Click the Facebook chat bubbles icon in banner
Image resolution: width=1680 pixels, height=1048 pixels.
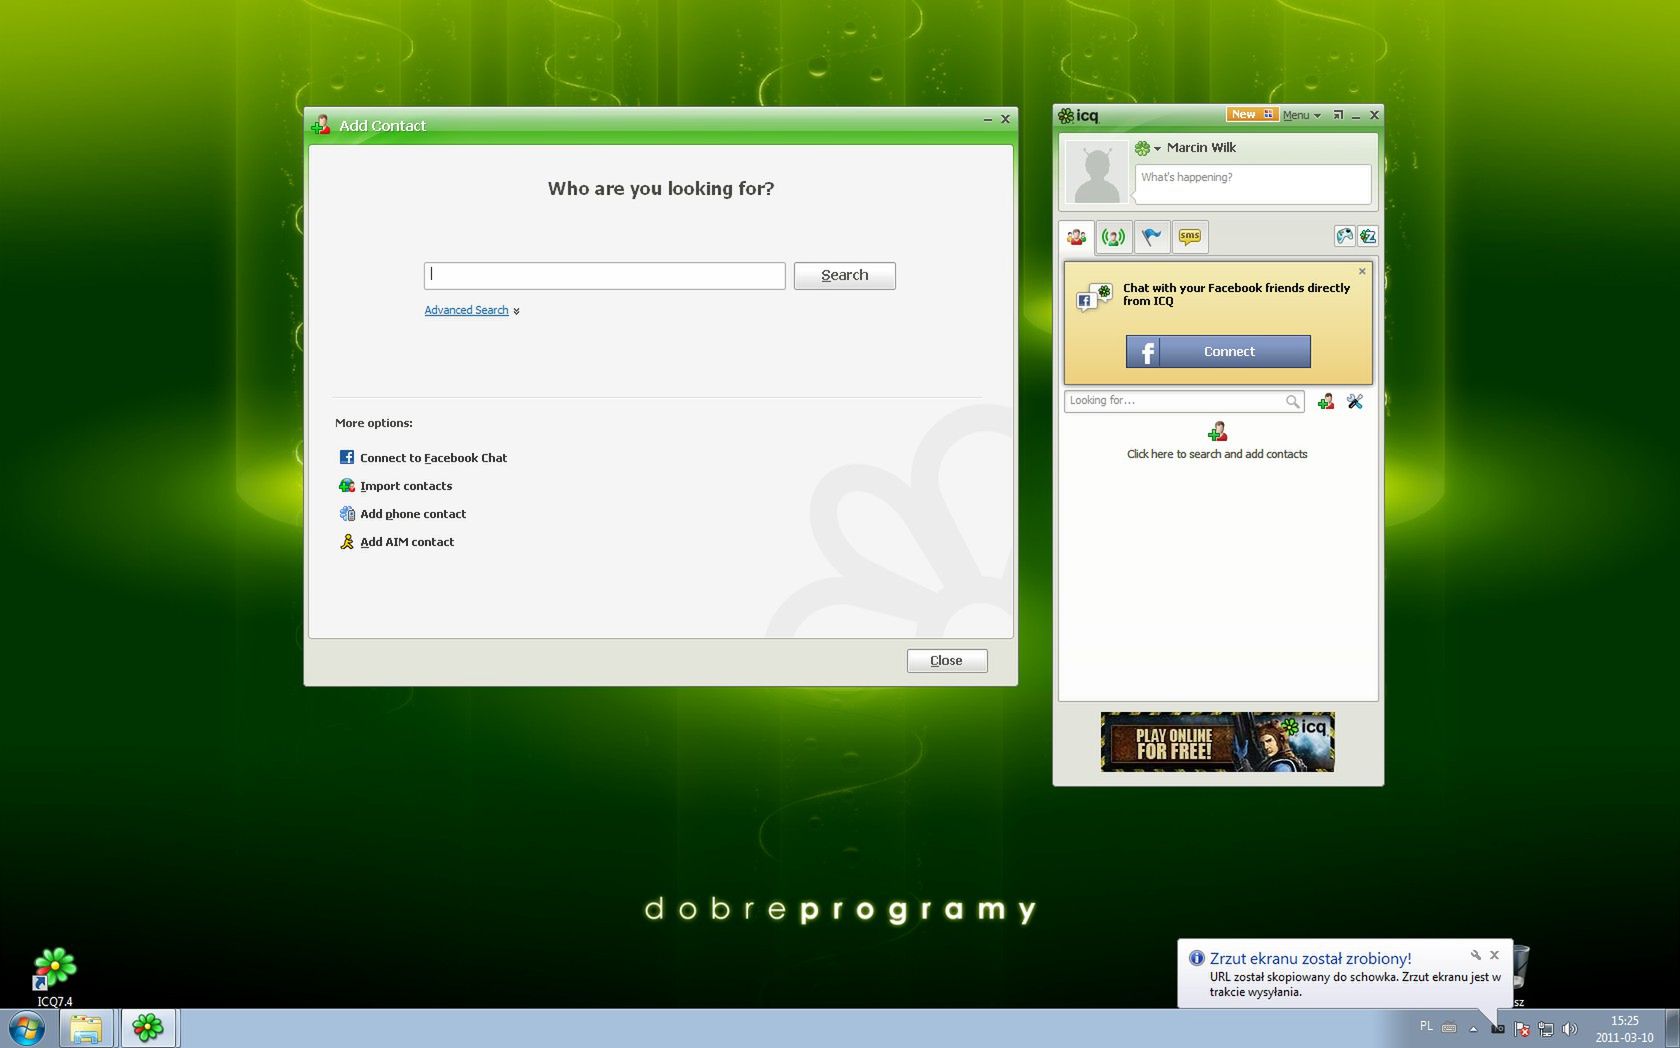1093,297
